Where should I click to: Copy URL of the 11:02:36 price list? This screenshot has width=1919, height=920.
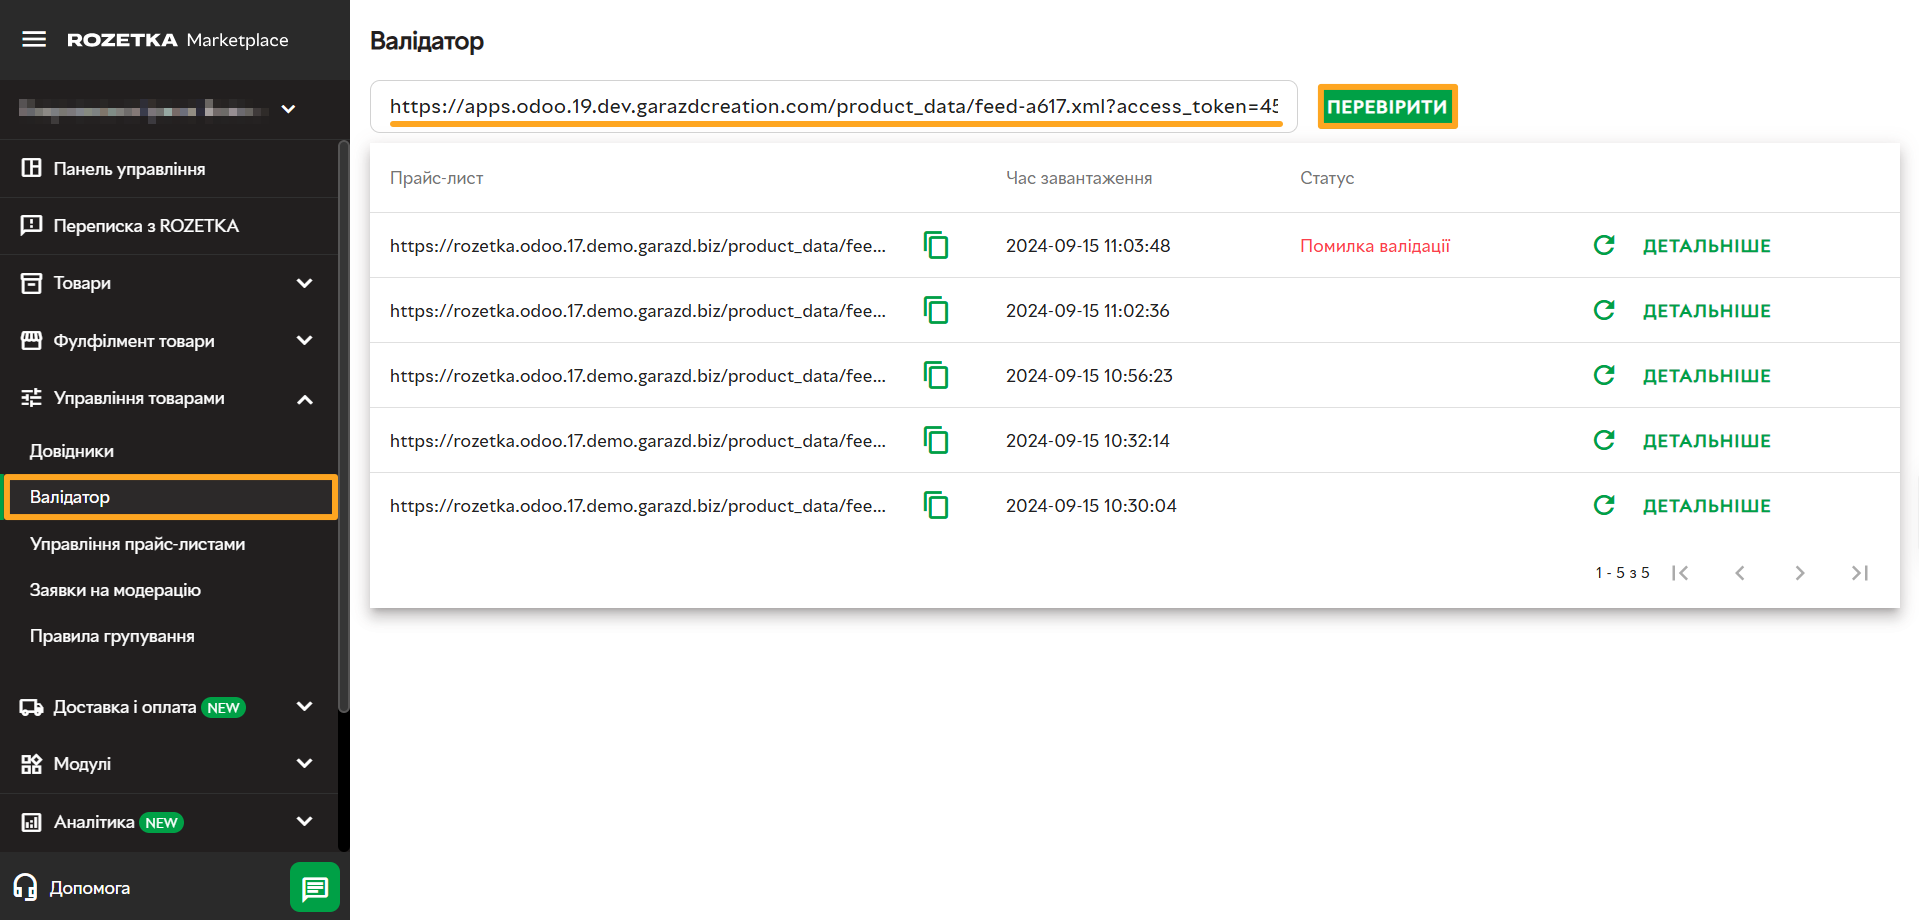[x=936, y=310]
